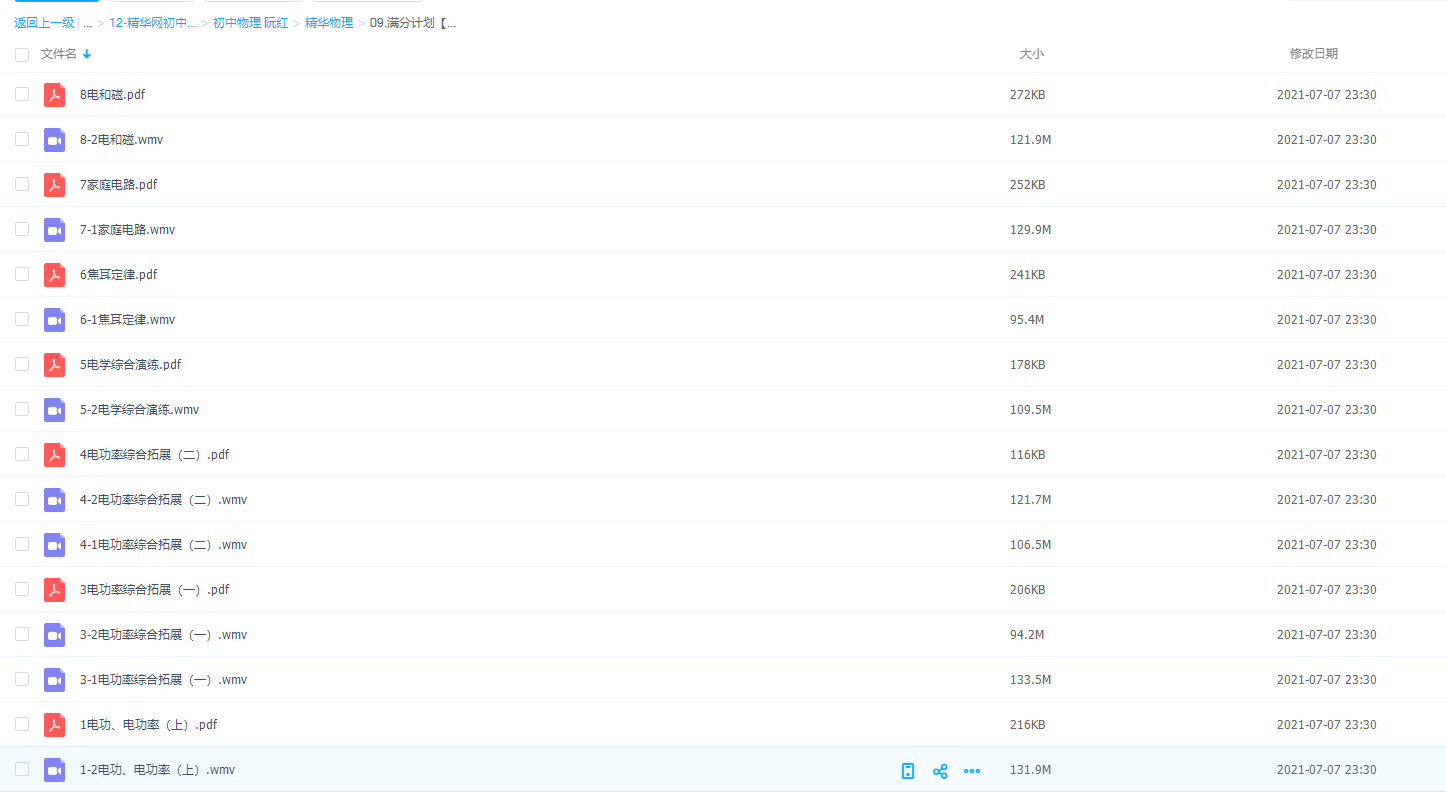The height and width of the screenshot is (795, 1446).
Task: Toggle sort direction arrow next to 文件名
Action: click(87, 54)
